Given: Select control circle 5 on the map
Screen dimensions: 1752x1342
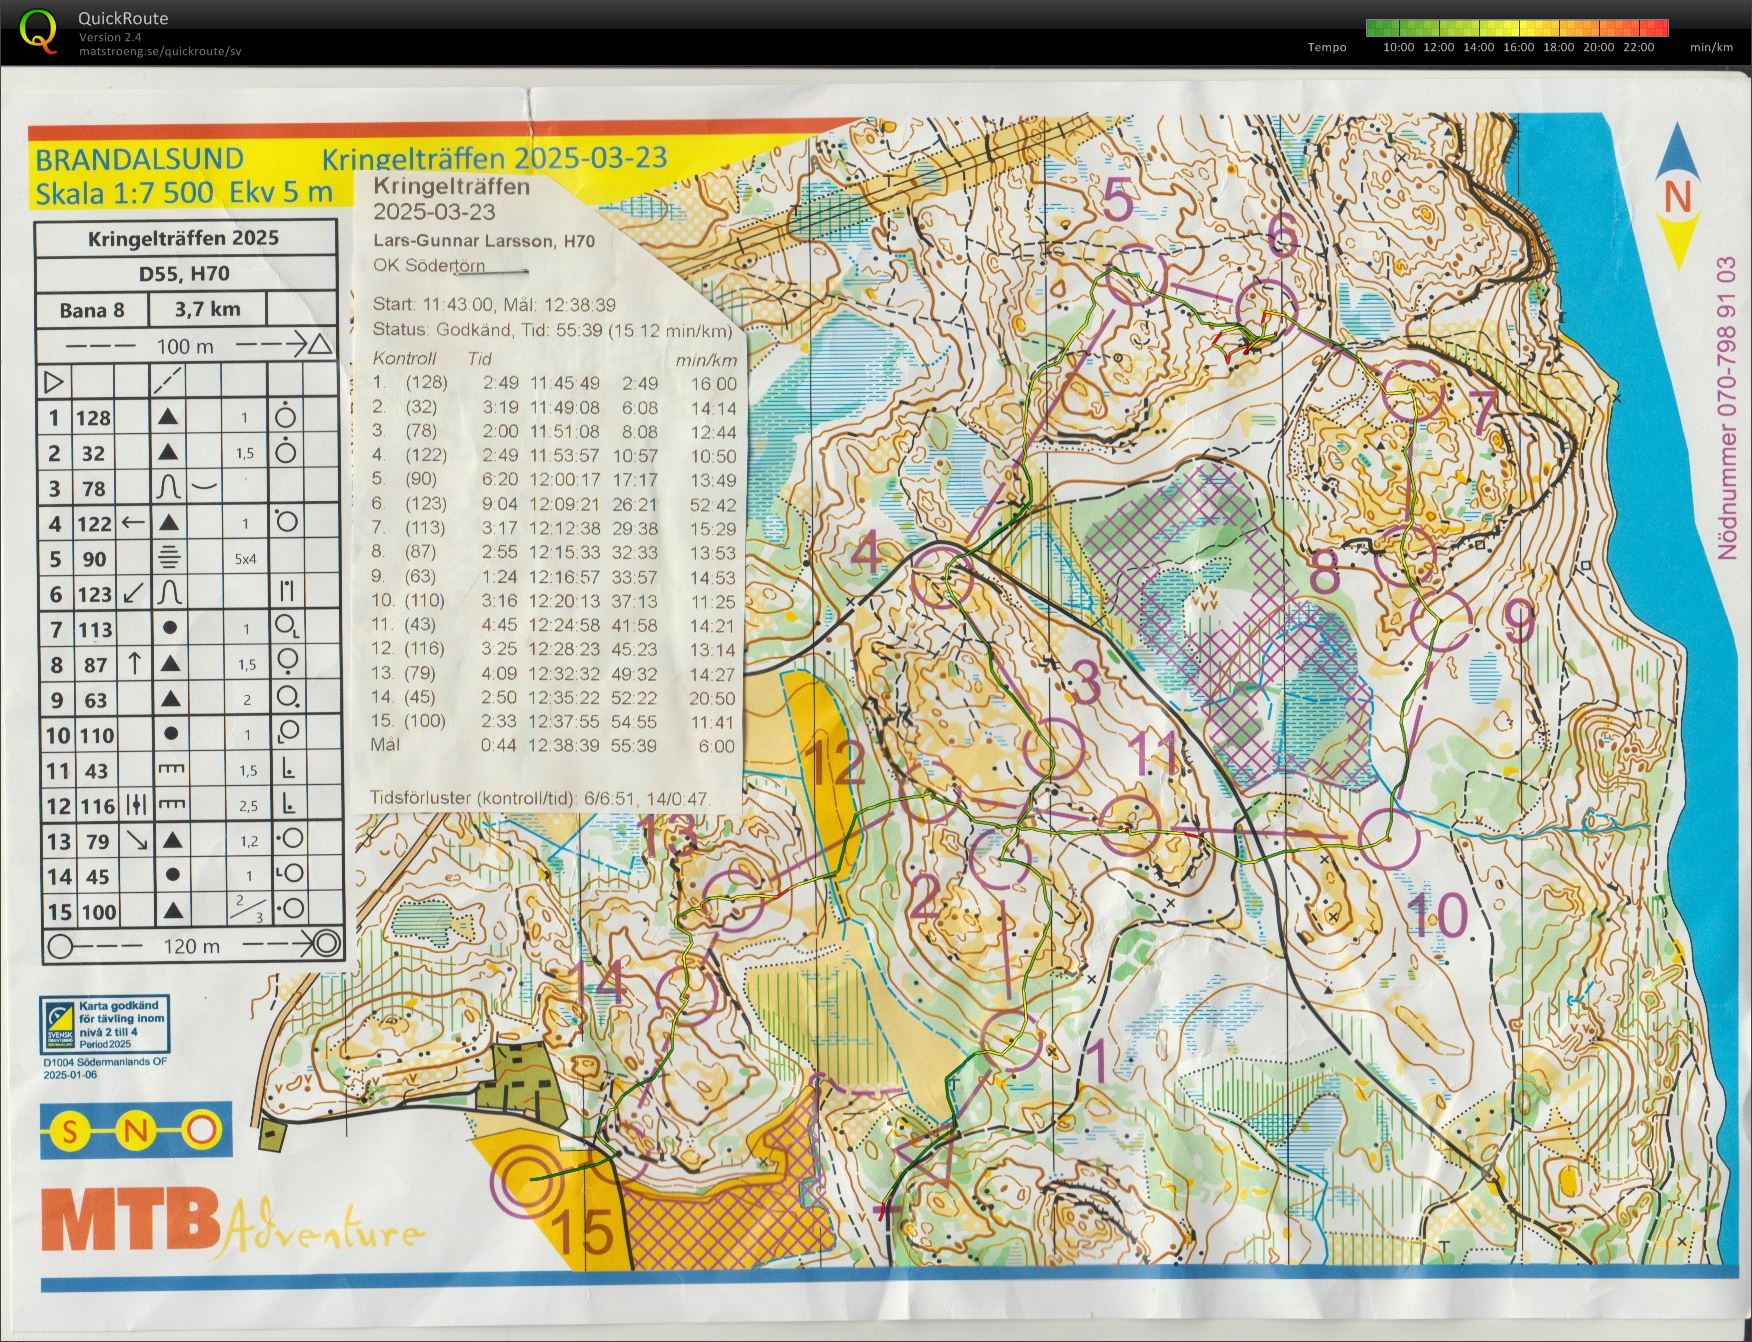Looking at the screenshot, I should tap(1136, 275).
